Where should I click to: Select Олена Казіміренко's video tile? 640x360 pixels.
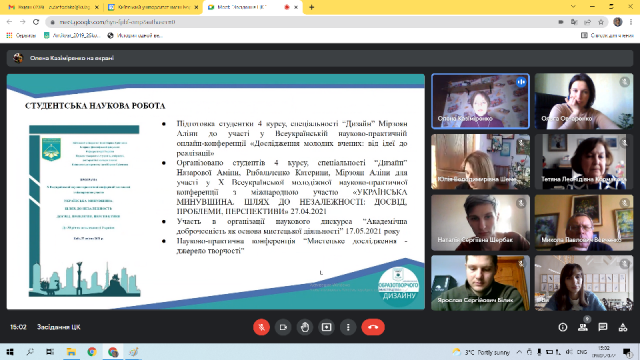[480, 101]
